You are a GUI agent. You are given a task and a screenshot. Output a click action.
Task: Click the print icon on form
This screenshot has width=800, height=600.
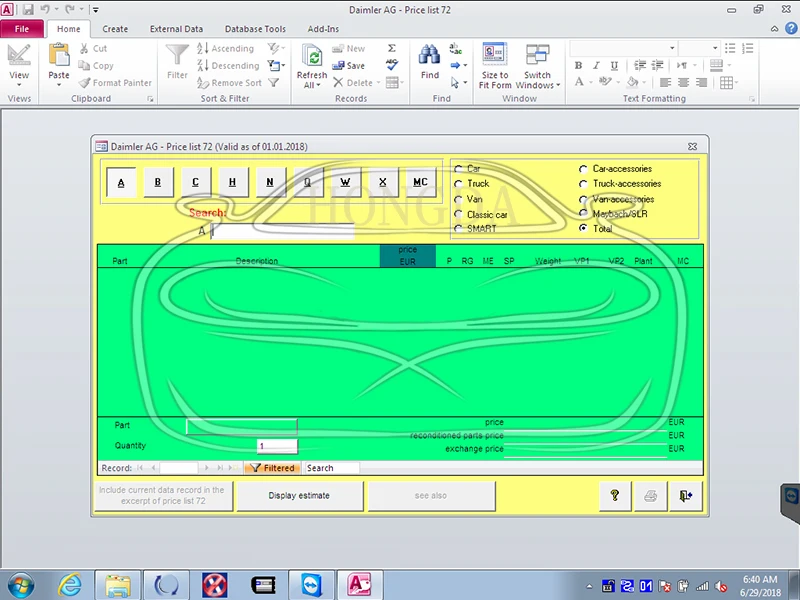click(650, 495)
